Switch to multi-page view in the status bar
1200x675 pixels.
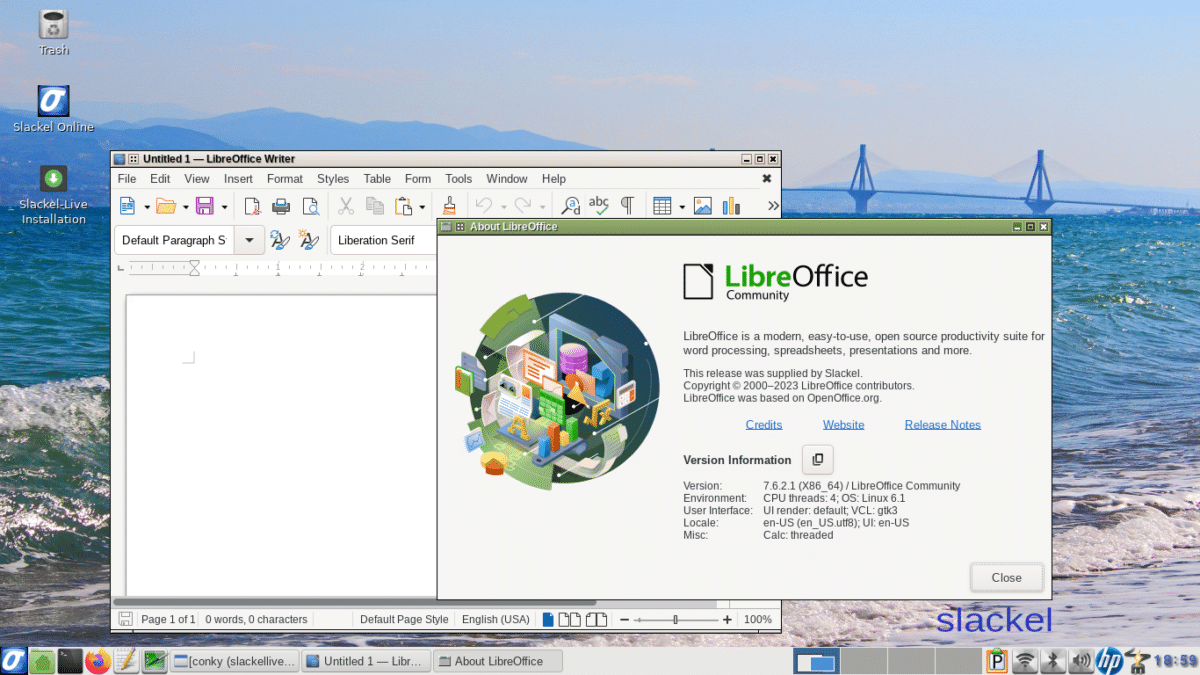pyautogui.click(x=568, y=619)
